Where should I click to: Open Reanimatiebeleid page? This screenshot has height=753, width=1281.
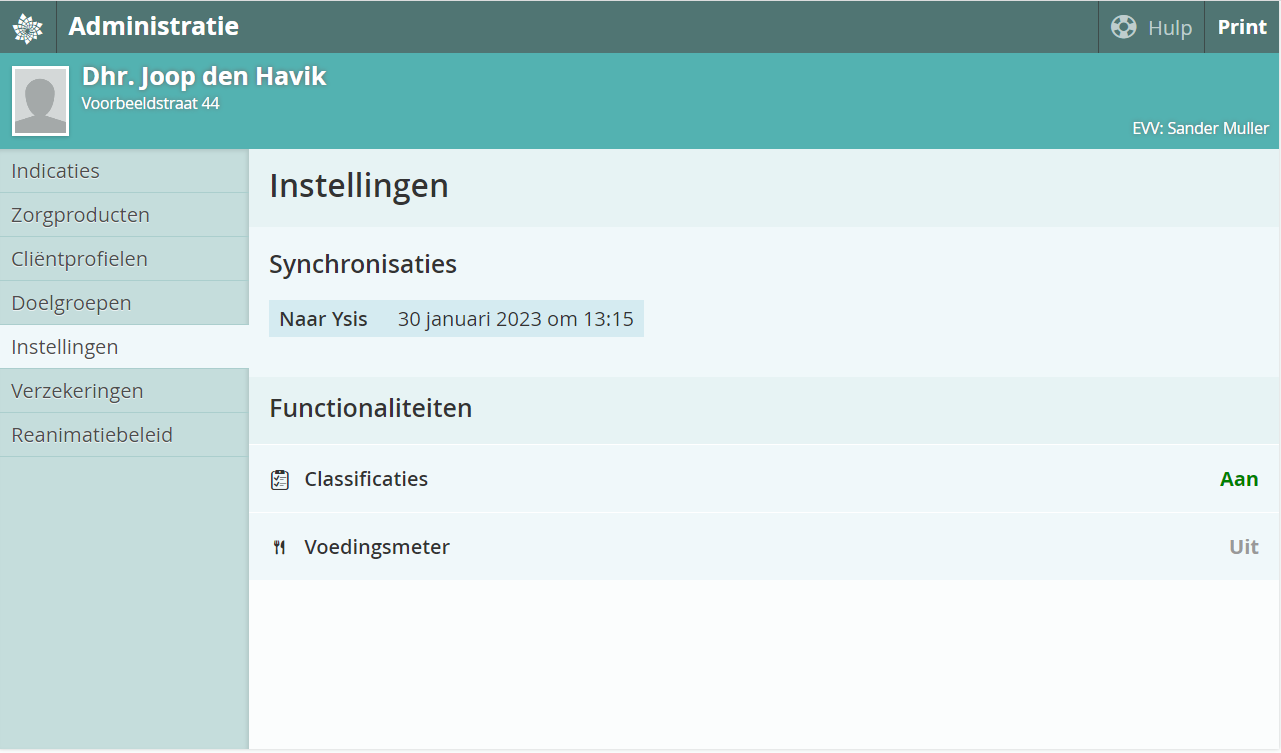[x=92, y=435]
